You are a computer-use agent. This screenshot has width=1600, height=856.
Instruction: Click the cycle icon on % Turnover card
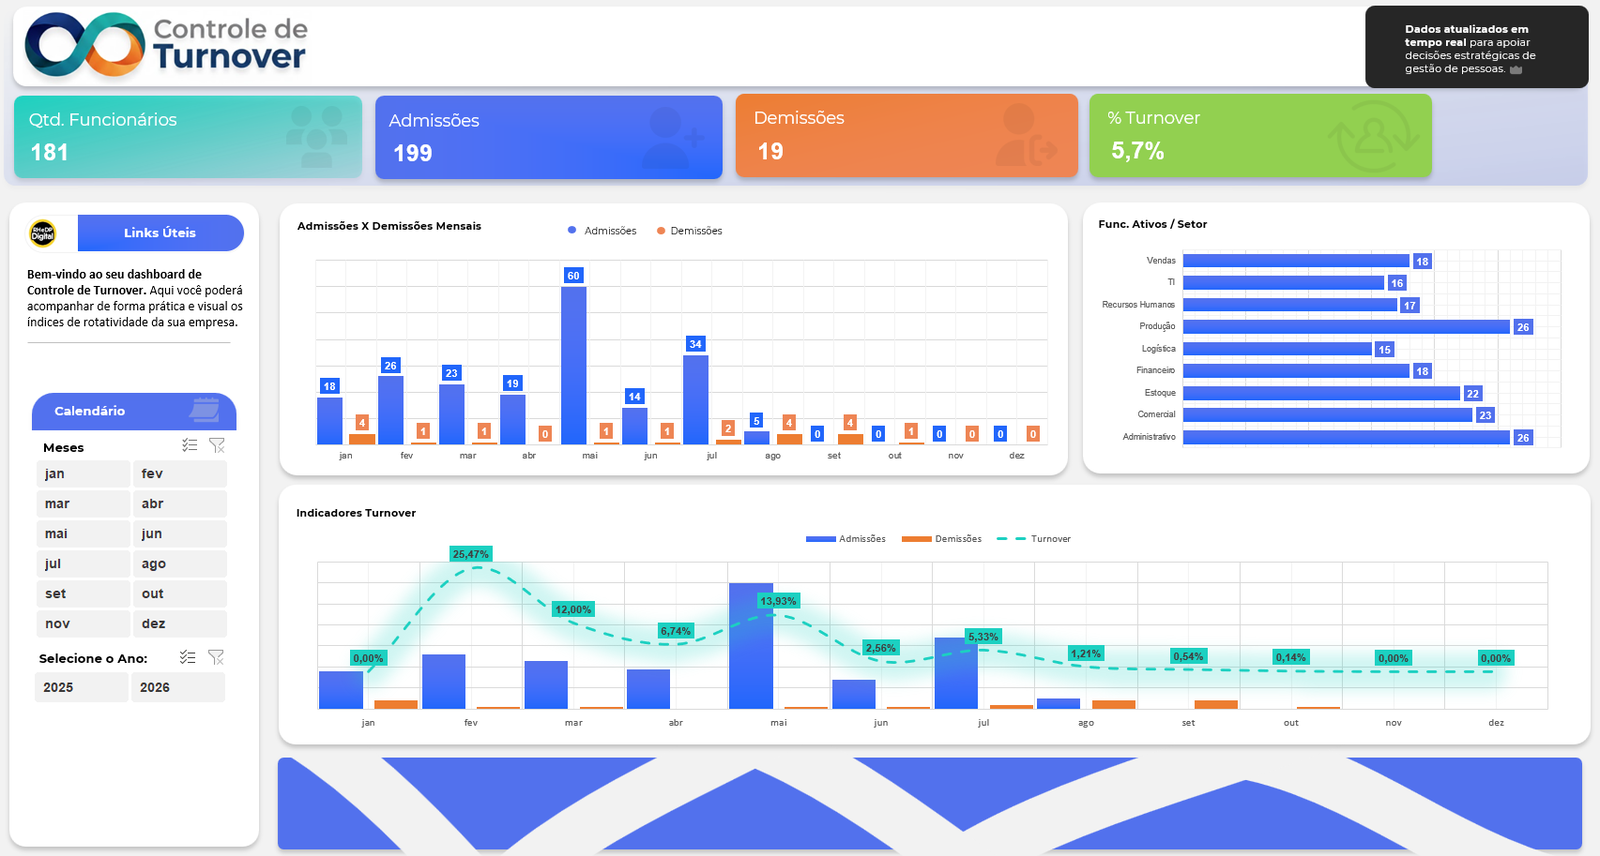click(x=1373, y=136)
